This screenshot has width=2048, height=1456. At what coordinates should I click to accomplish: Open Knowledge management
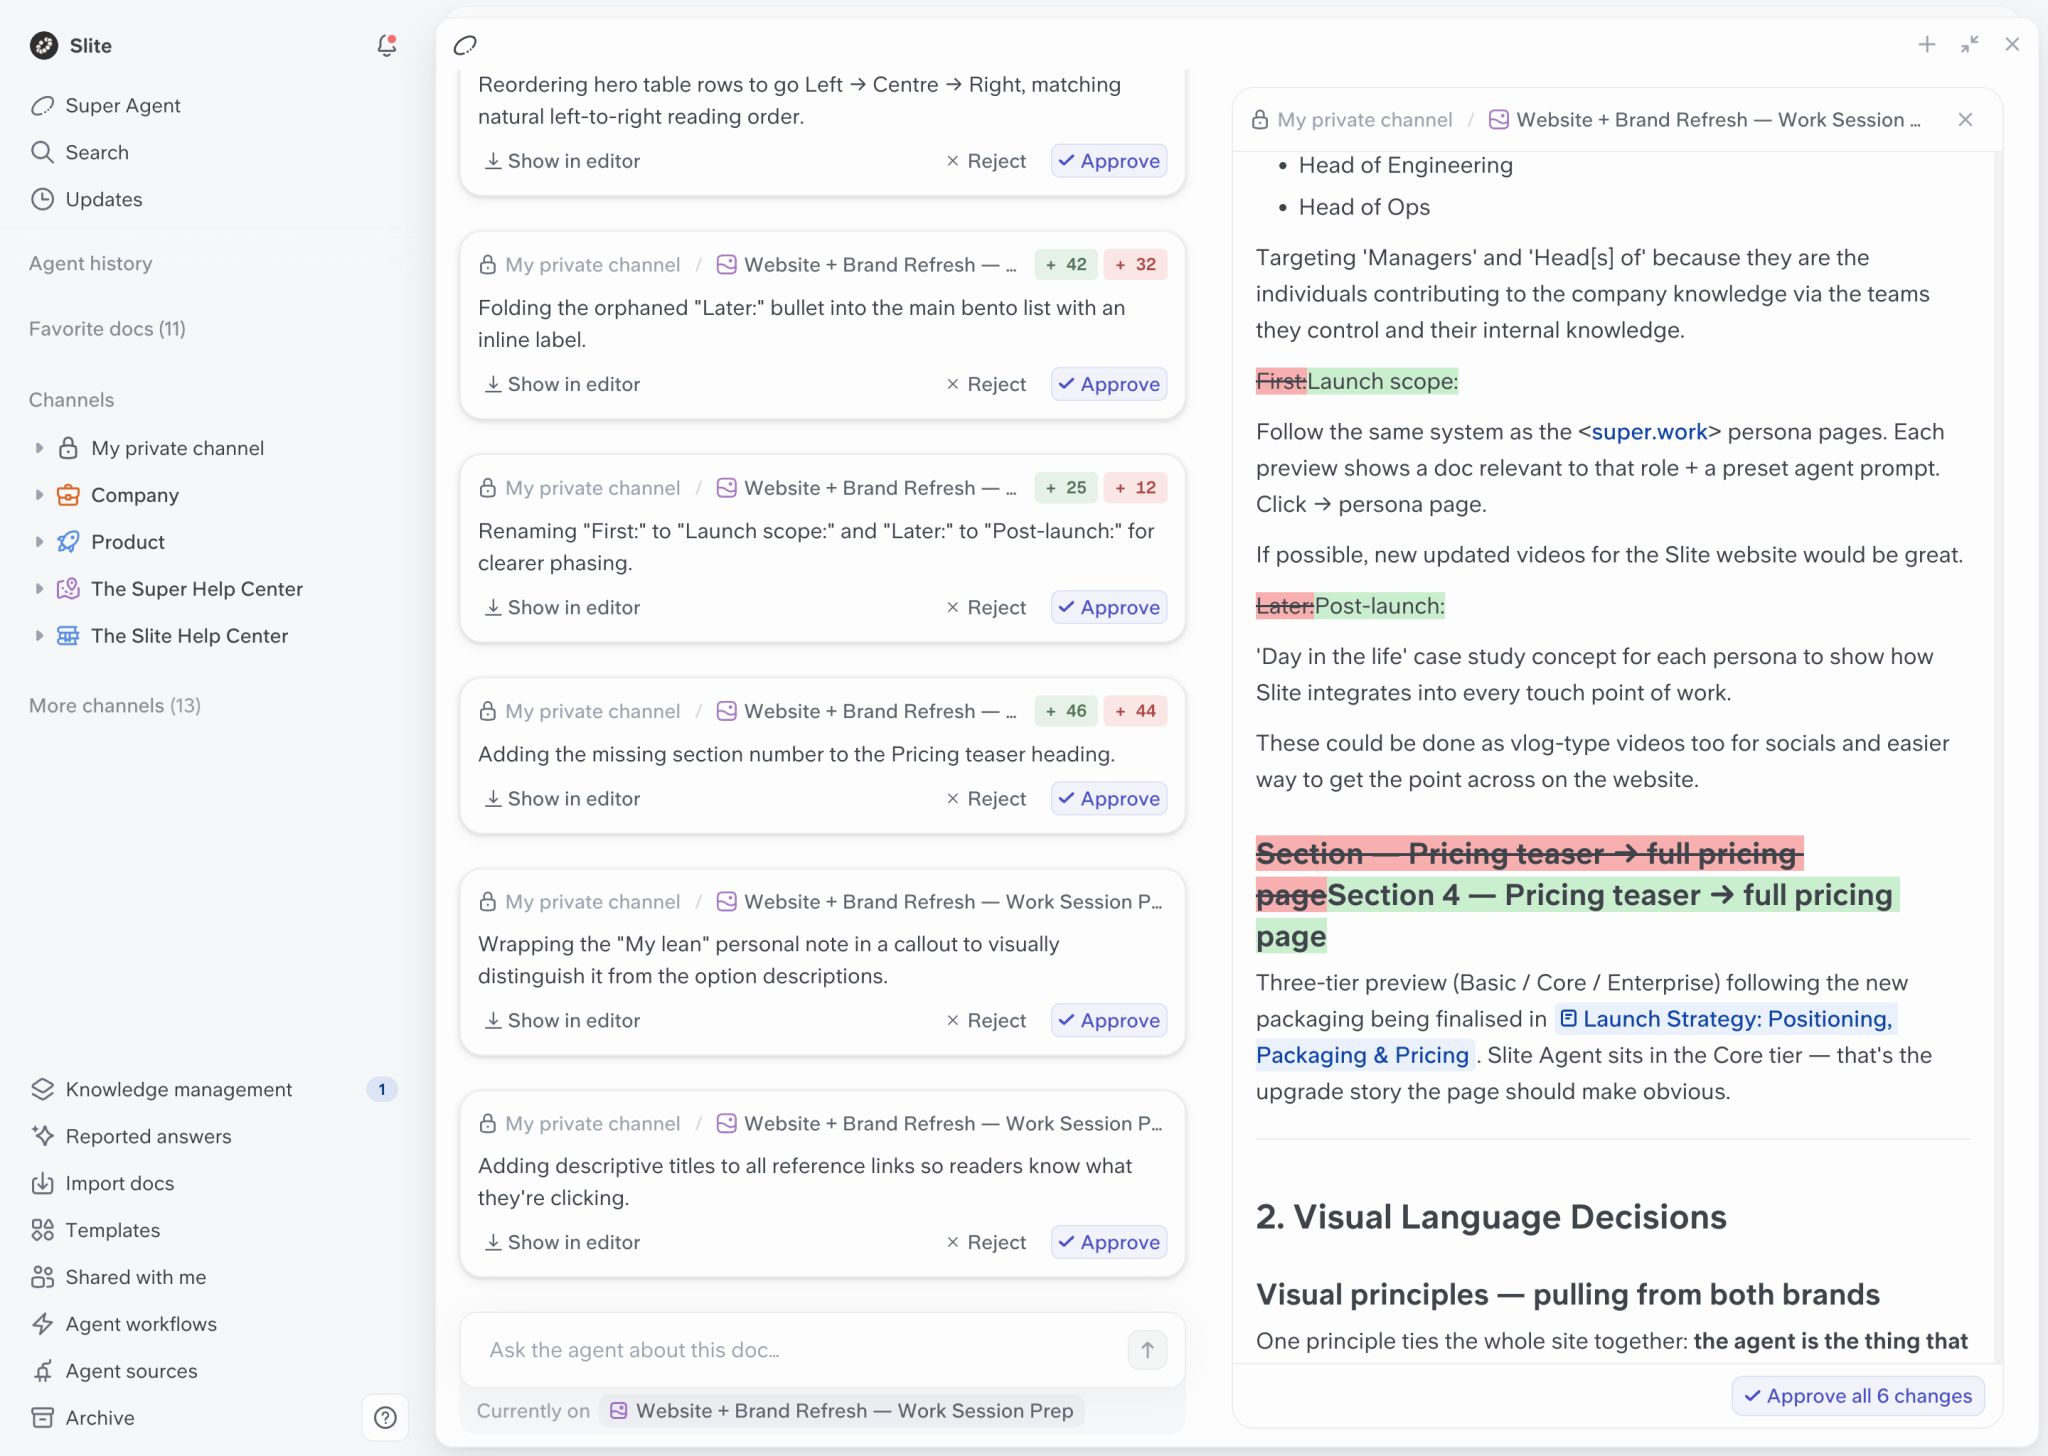(x=179, y=1089)
